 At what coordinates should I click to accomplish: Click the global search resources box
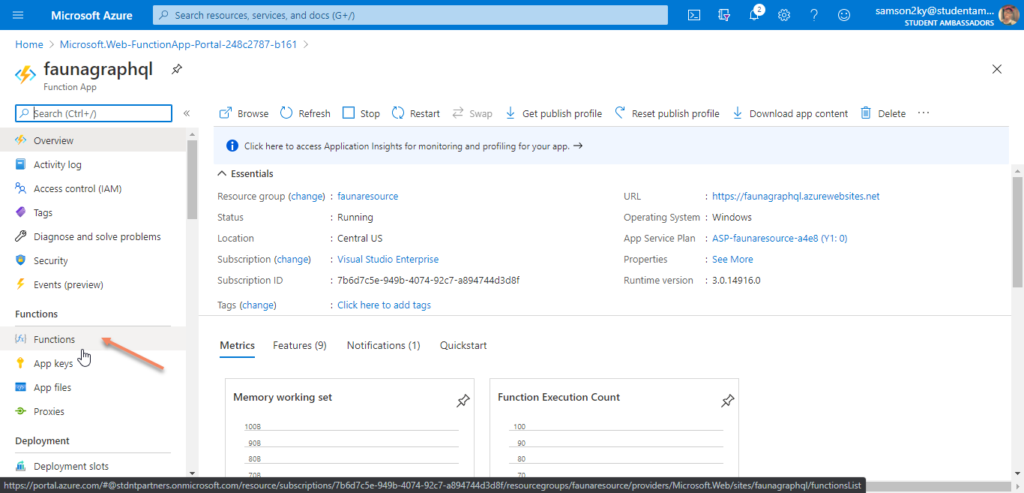point(410,15)
